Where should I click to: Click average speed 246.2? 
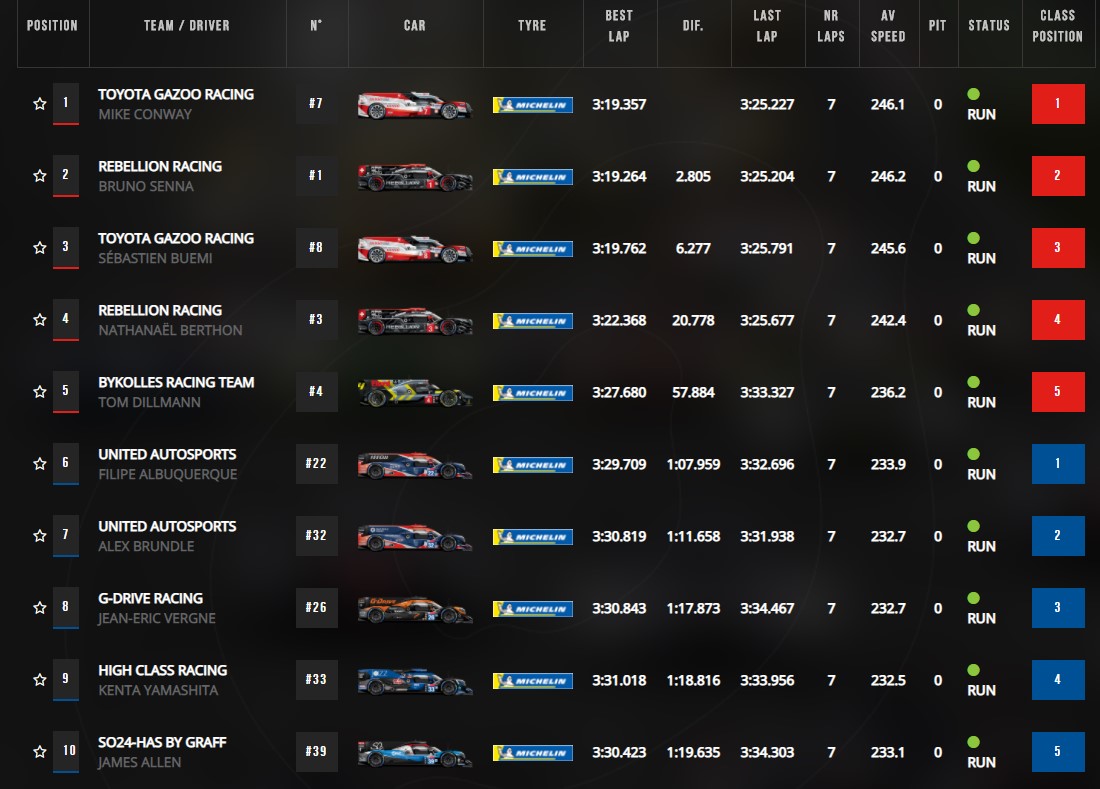click(888, 177)
